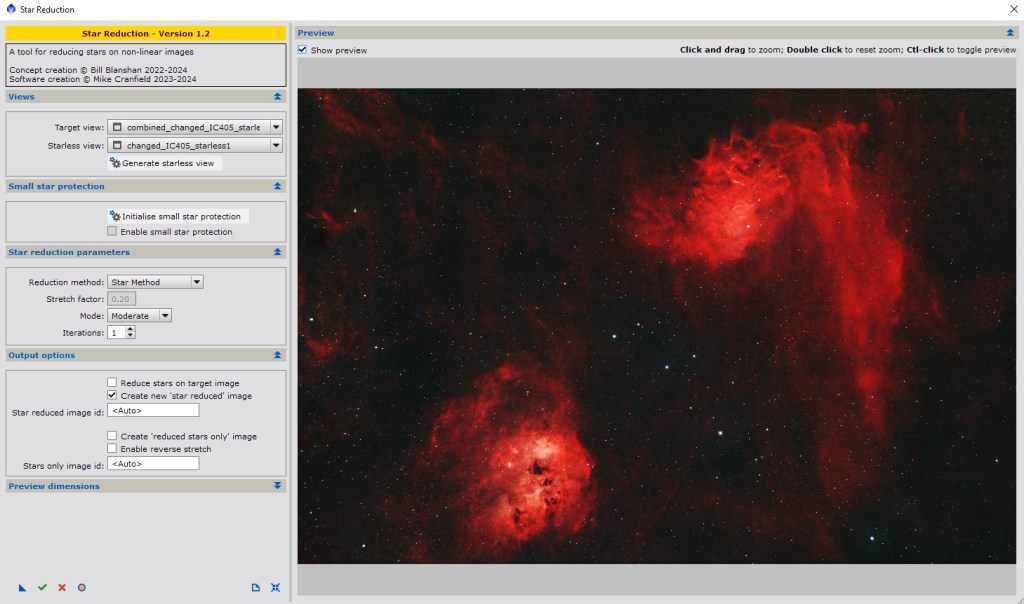Click the red X cancel icon

pyautogui.click(x=62, y=588)
